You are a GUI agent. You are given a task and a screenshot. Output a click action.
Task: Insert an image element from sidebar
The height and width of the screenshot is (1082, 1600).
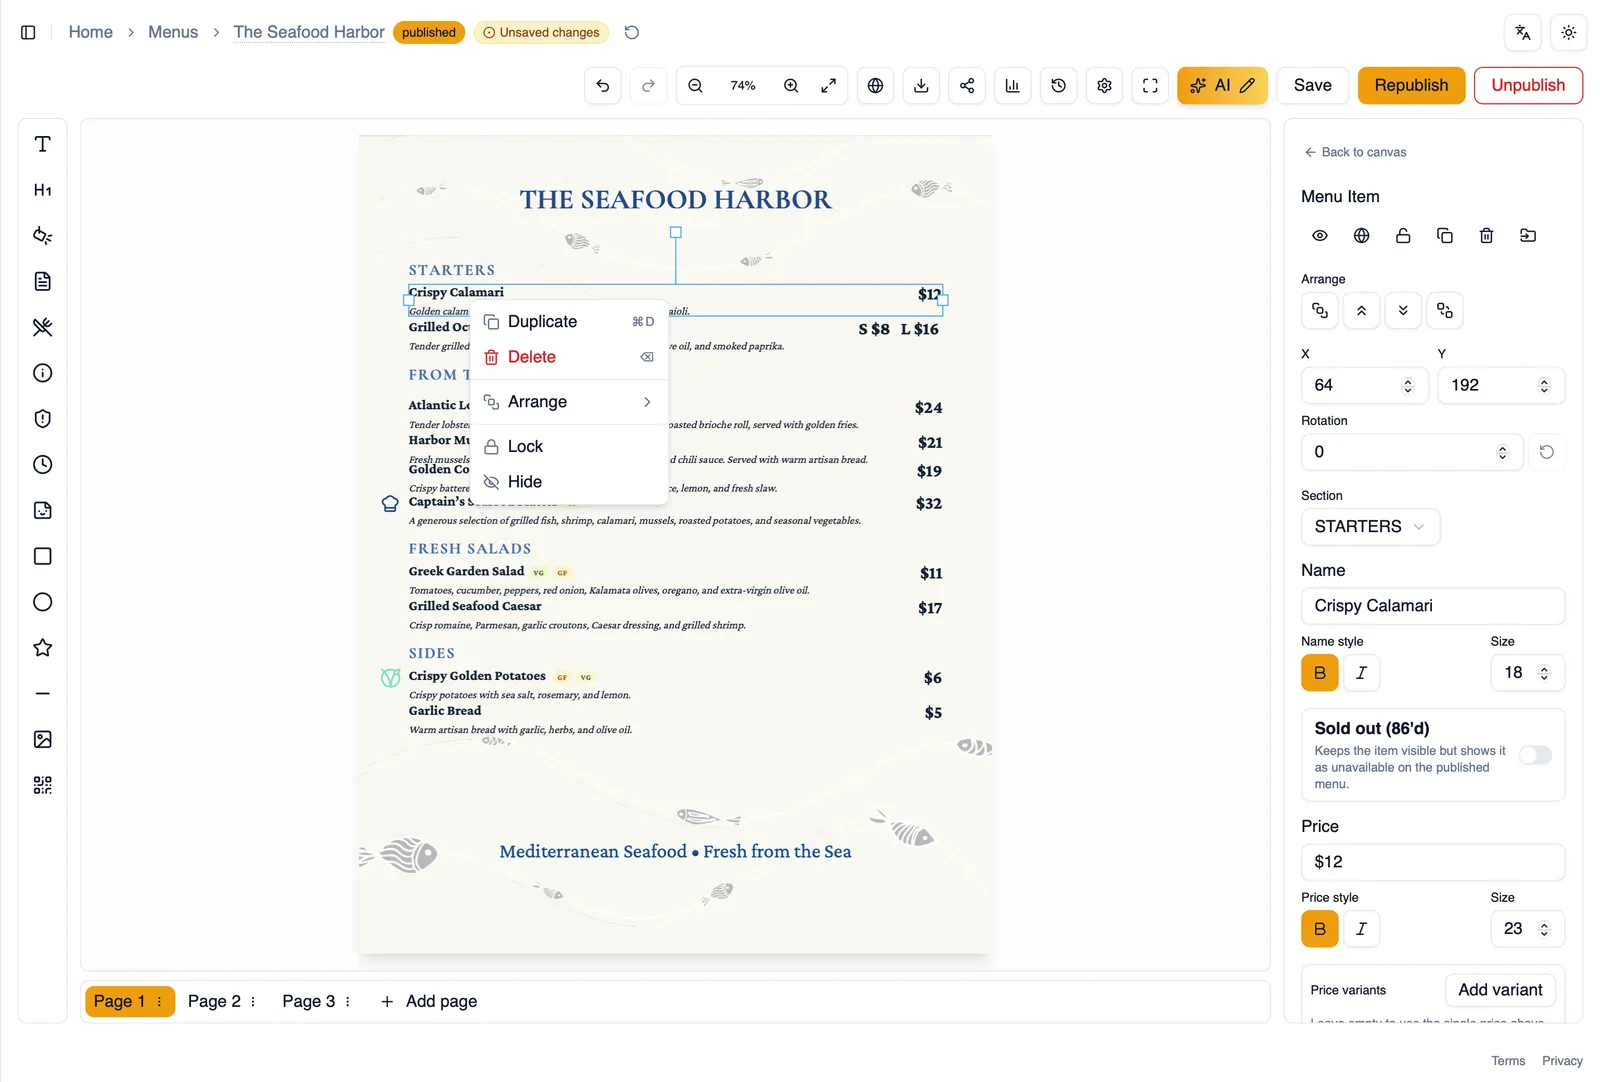click(x=42, y=739)
